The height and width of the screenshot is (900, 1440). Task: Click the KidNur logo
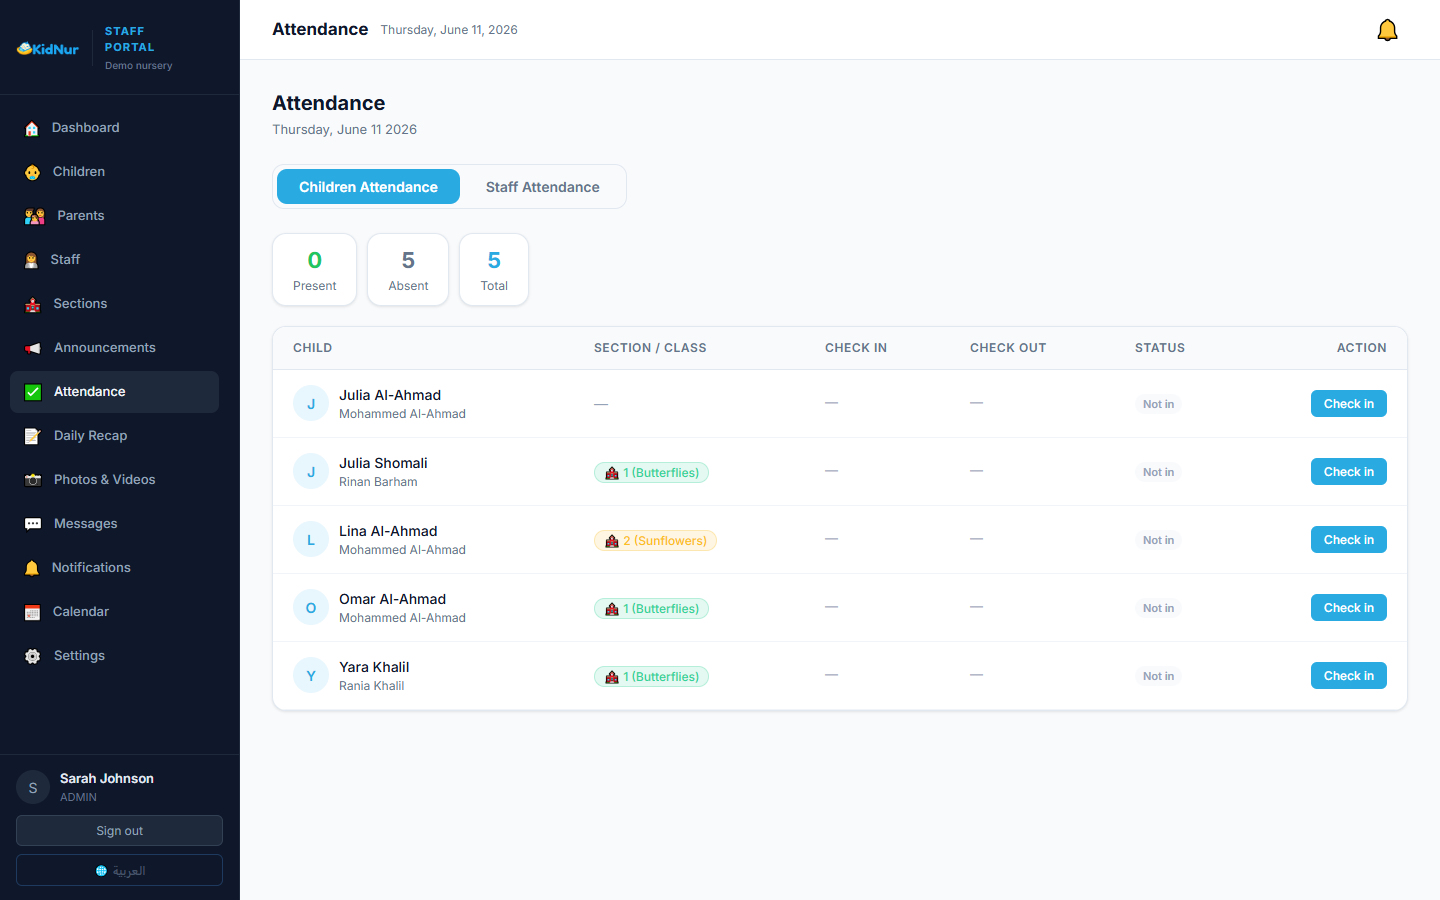pos(47,48)
